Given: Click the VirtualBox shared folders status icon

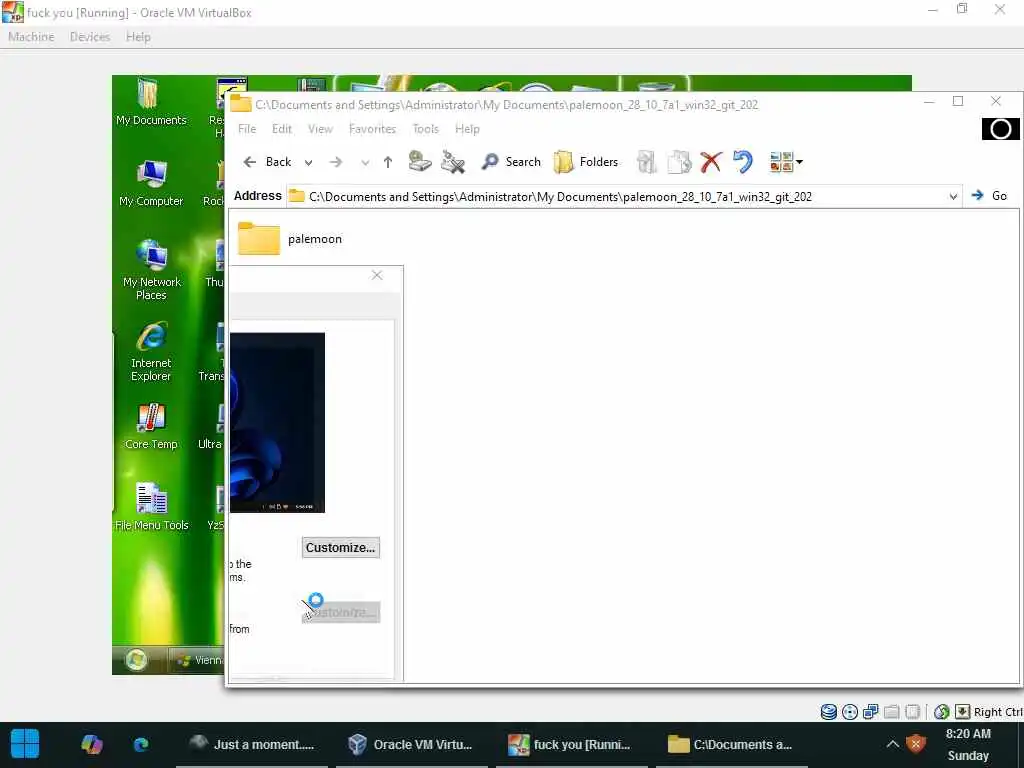Looking at the screenshot, I should click(891, 712).
